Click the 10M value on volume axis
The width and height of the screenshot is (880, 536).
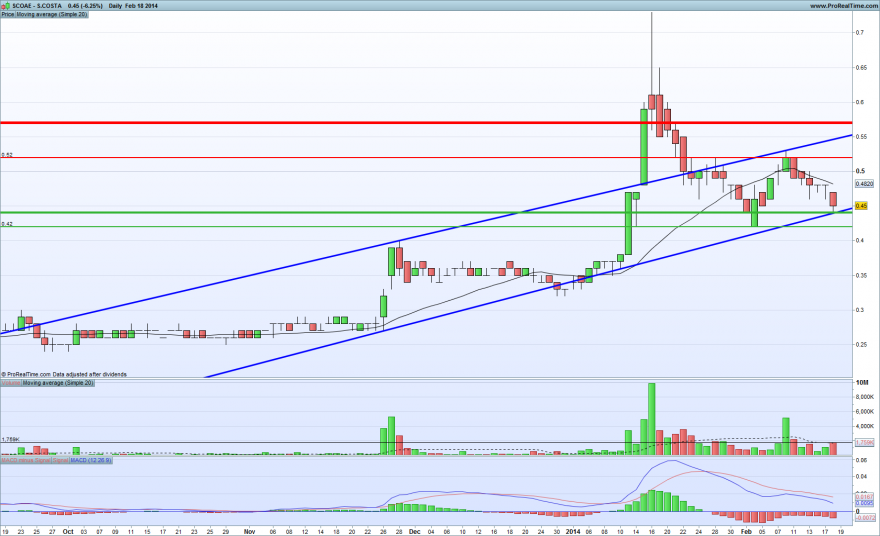[862, 382]
